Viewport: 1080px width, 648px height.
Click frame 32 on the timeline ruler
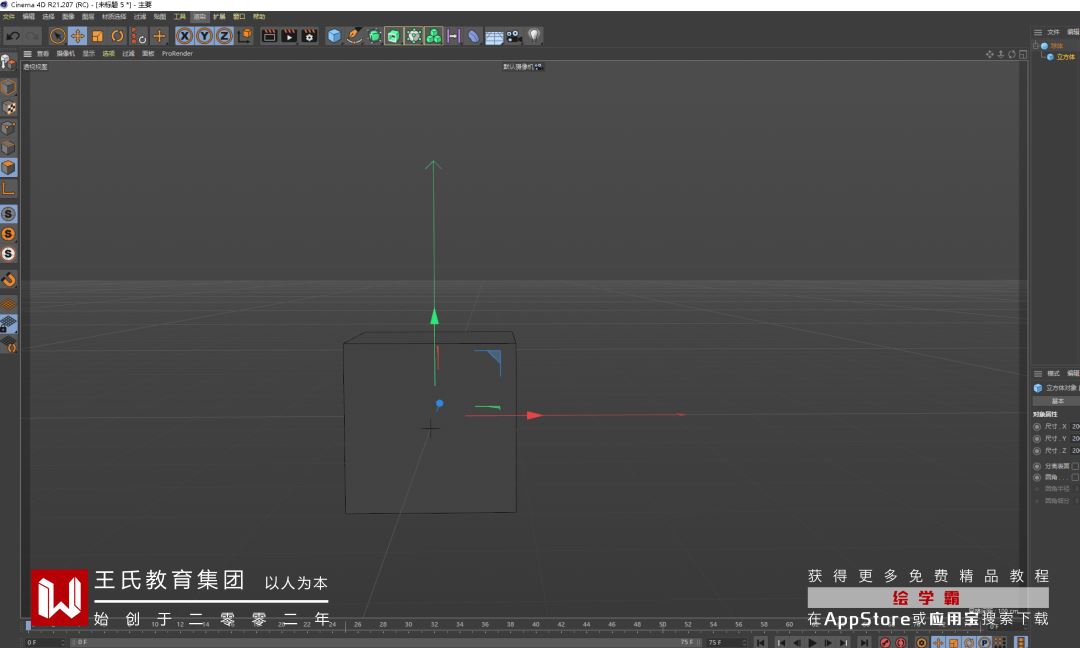coord(434,625)
